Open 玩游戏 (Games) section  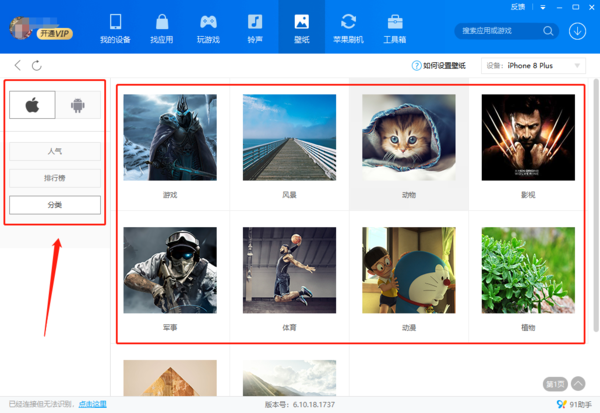click(208, 28)
